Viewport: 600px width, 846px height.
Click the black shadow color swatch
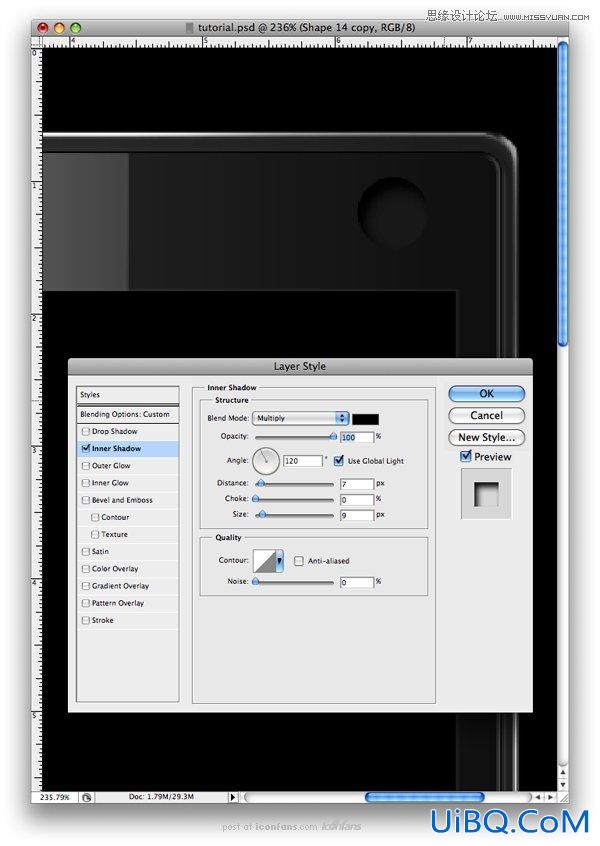365,419
